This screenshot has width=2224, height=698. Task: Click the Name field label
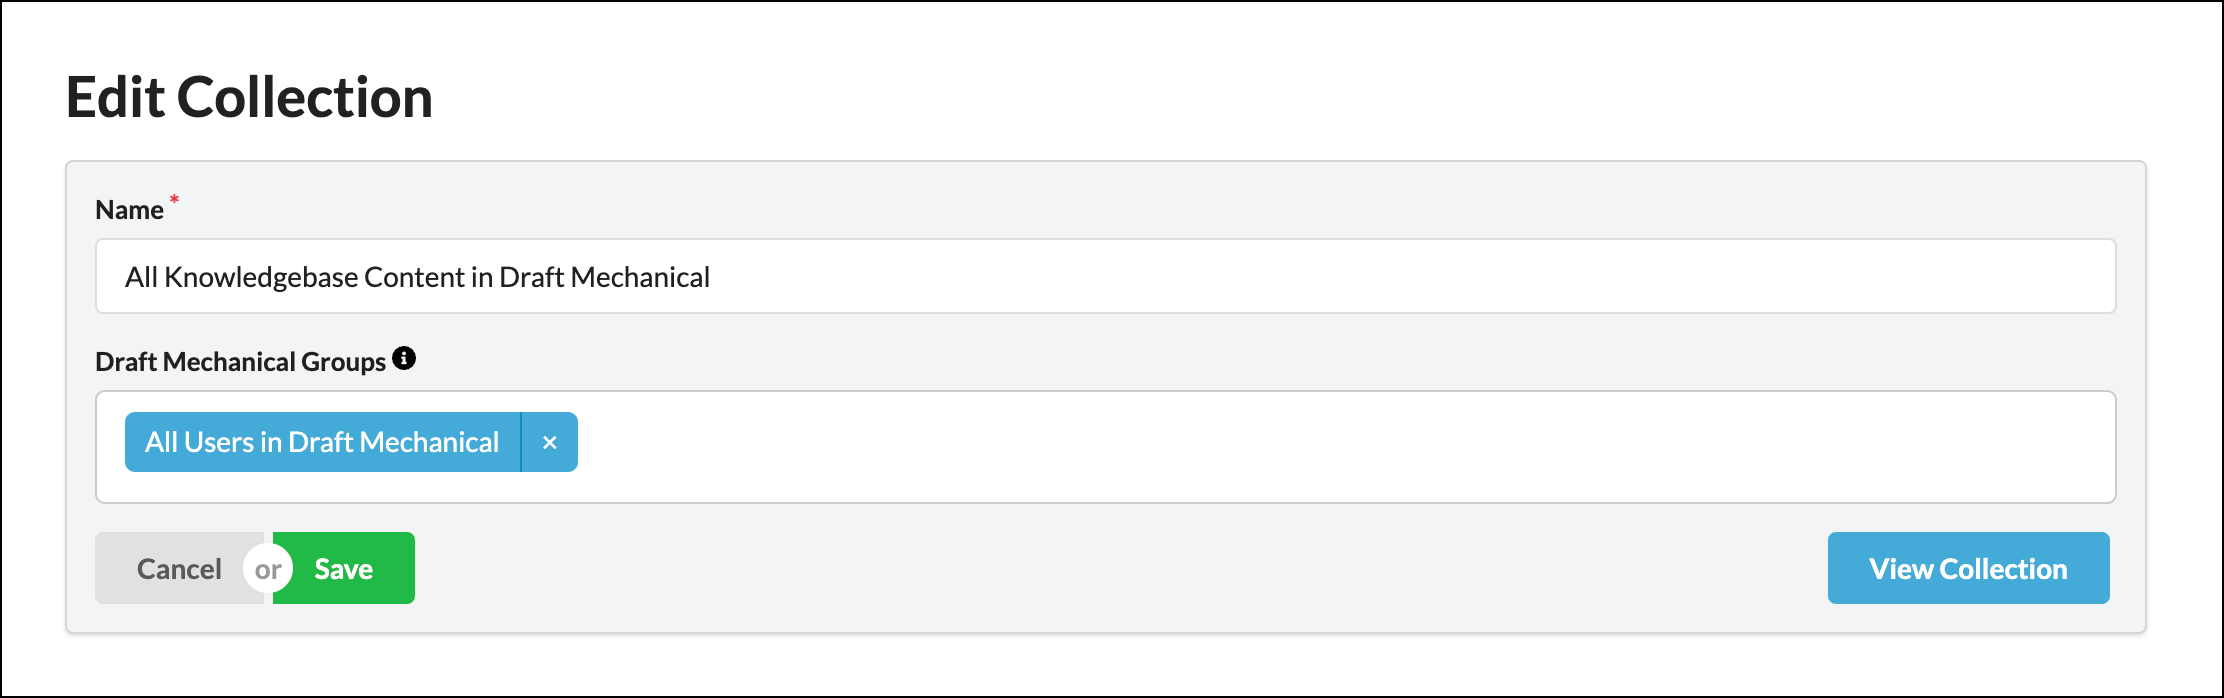[x=129, y=210]
